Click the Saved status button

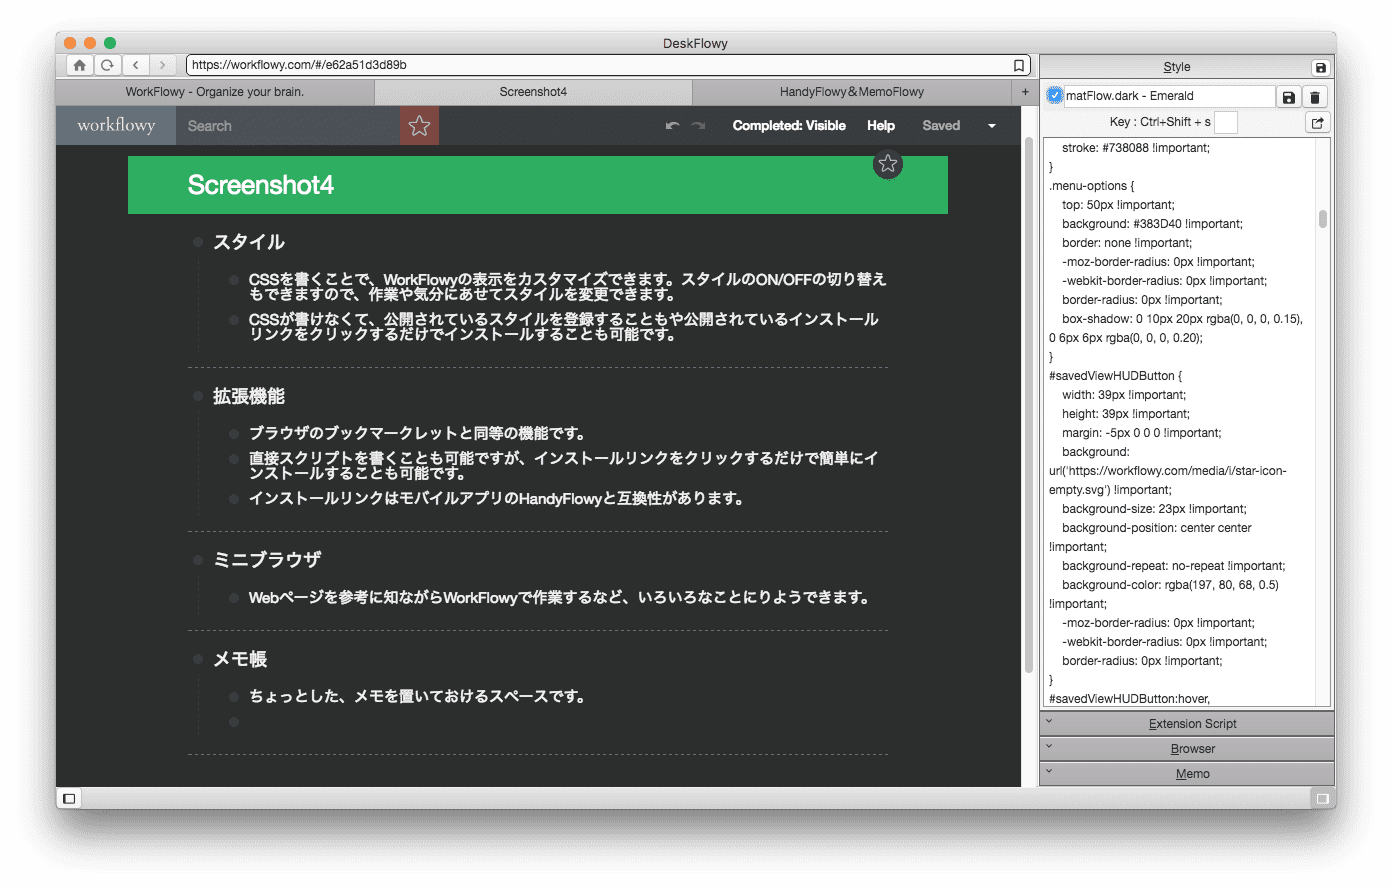coord(941,126)
